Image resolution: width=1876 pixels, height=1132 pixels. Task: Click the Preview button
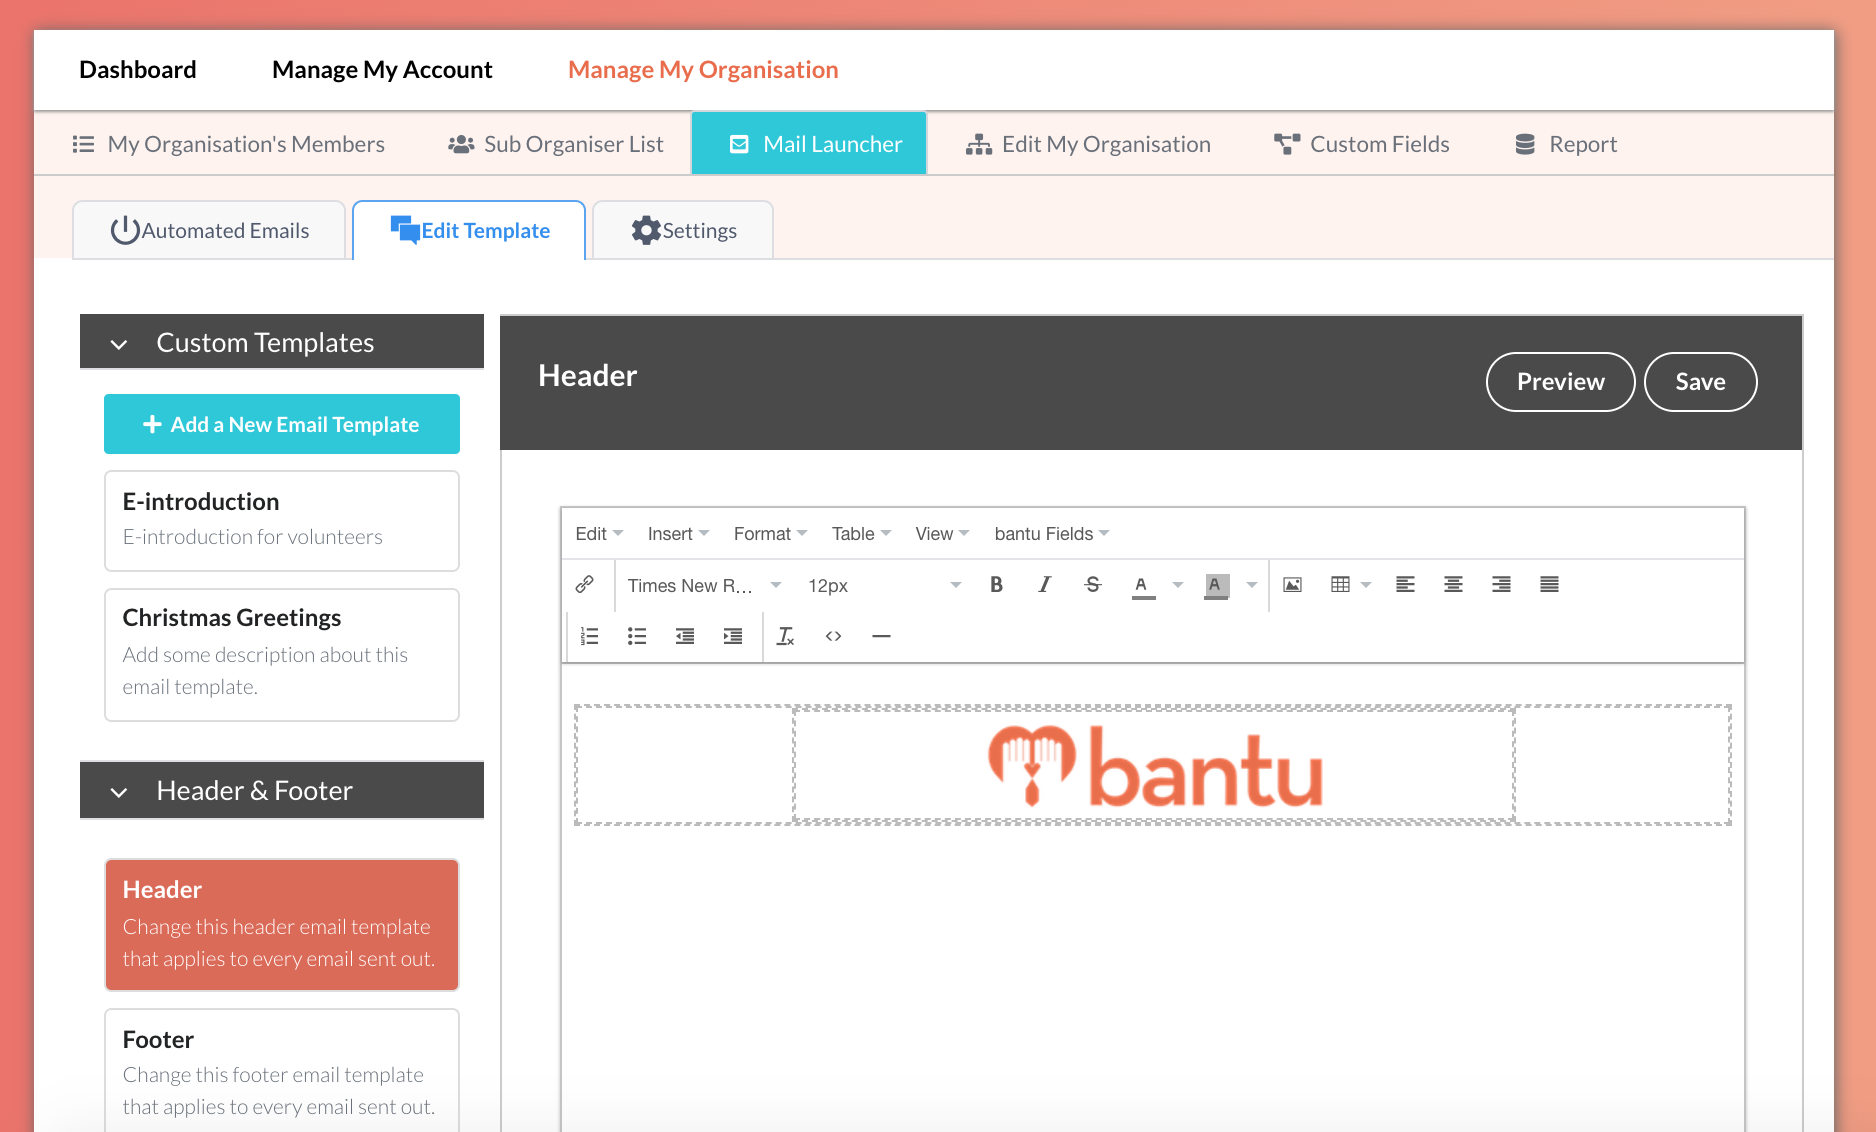1560,382
